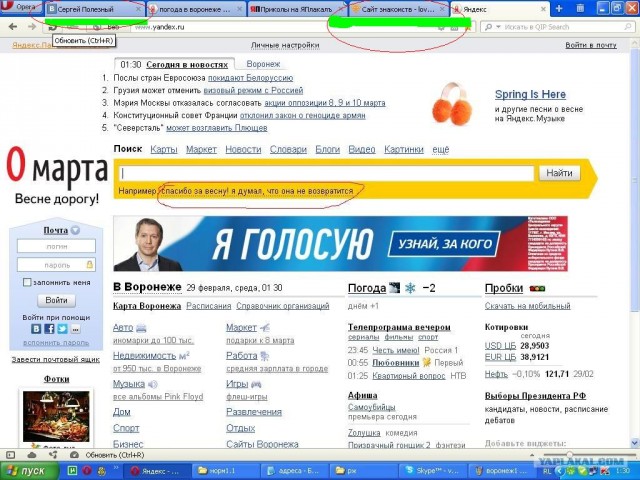Open the Погода weather link
The height and width of the screenshot is (480, 640).
click(367, 288)
